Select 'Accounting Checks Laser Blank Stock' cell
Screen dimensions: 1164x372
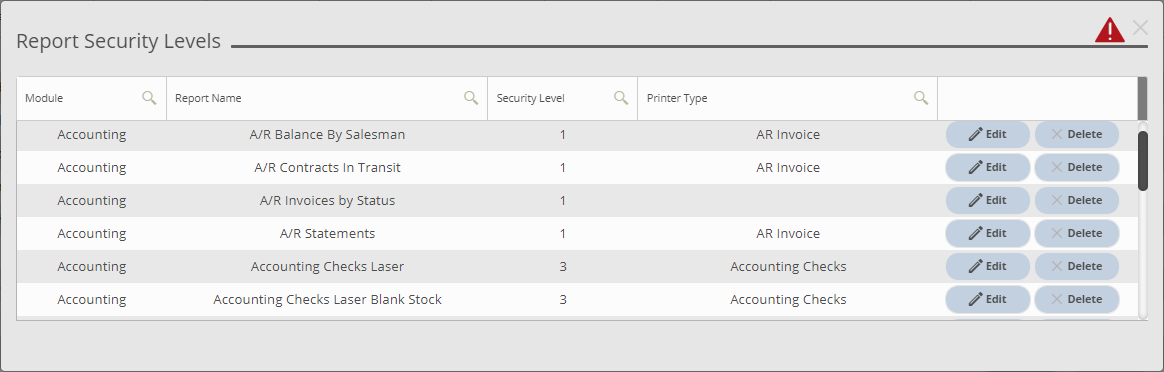click(x=327, y=299)
